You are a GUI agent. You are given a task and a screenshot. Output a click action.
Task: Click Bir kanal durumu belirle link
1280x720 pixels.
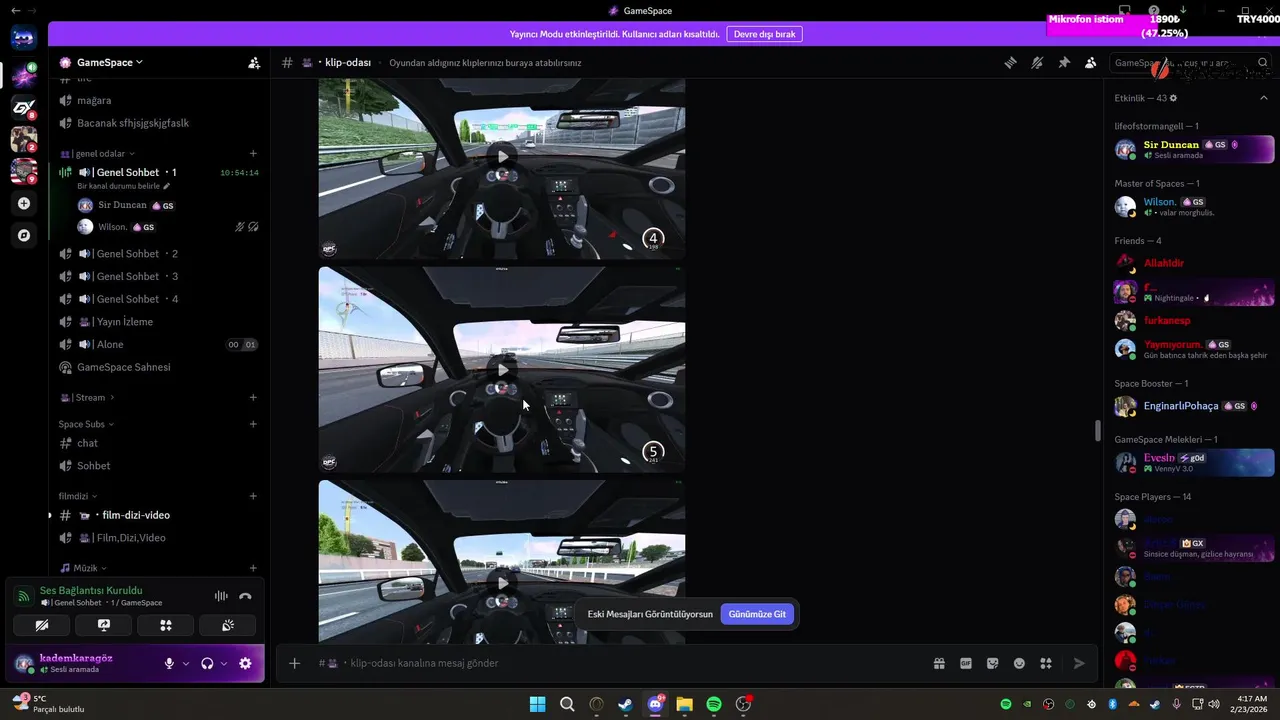(x=124, y=186)
